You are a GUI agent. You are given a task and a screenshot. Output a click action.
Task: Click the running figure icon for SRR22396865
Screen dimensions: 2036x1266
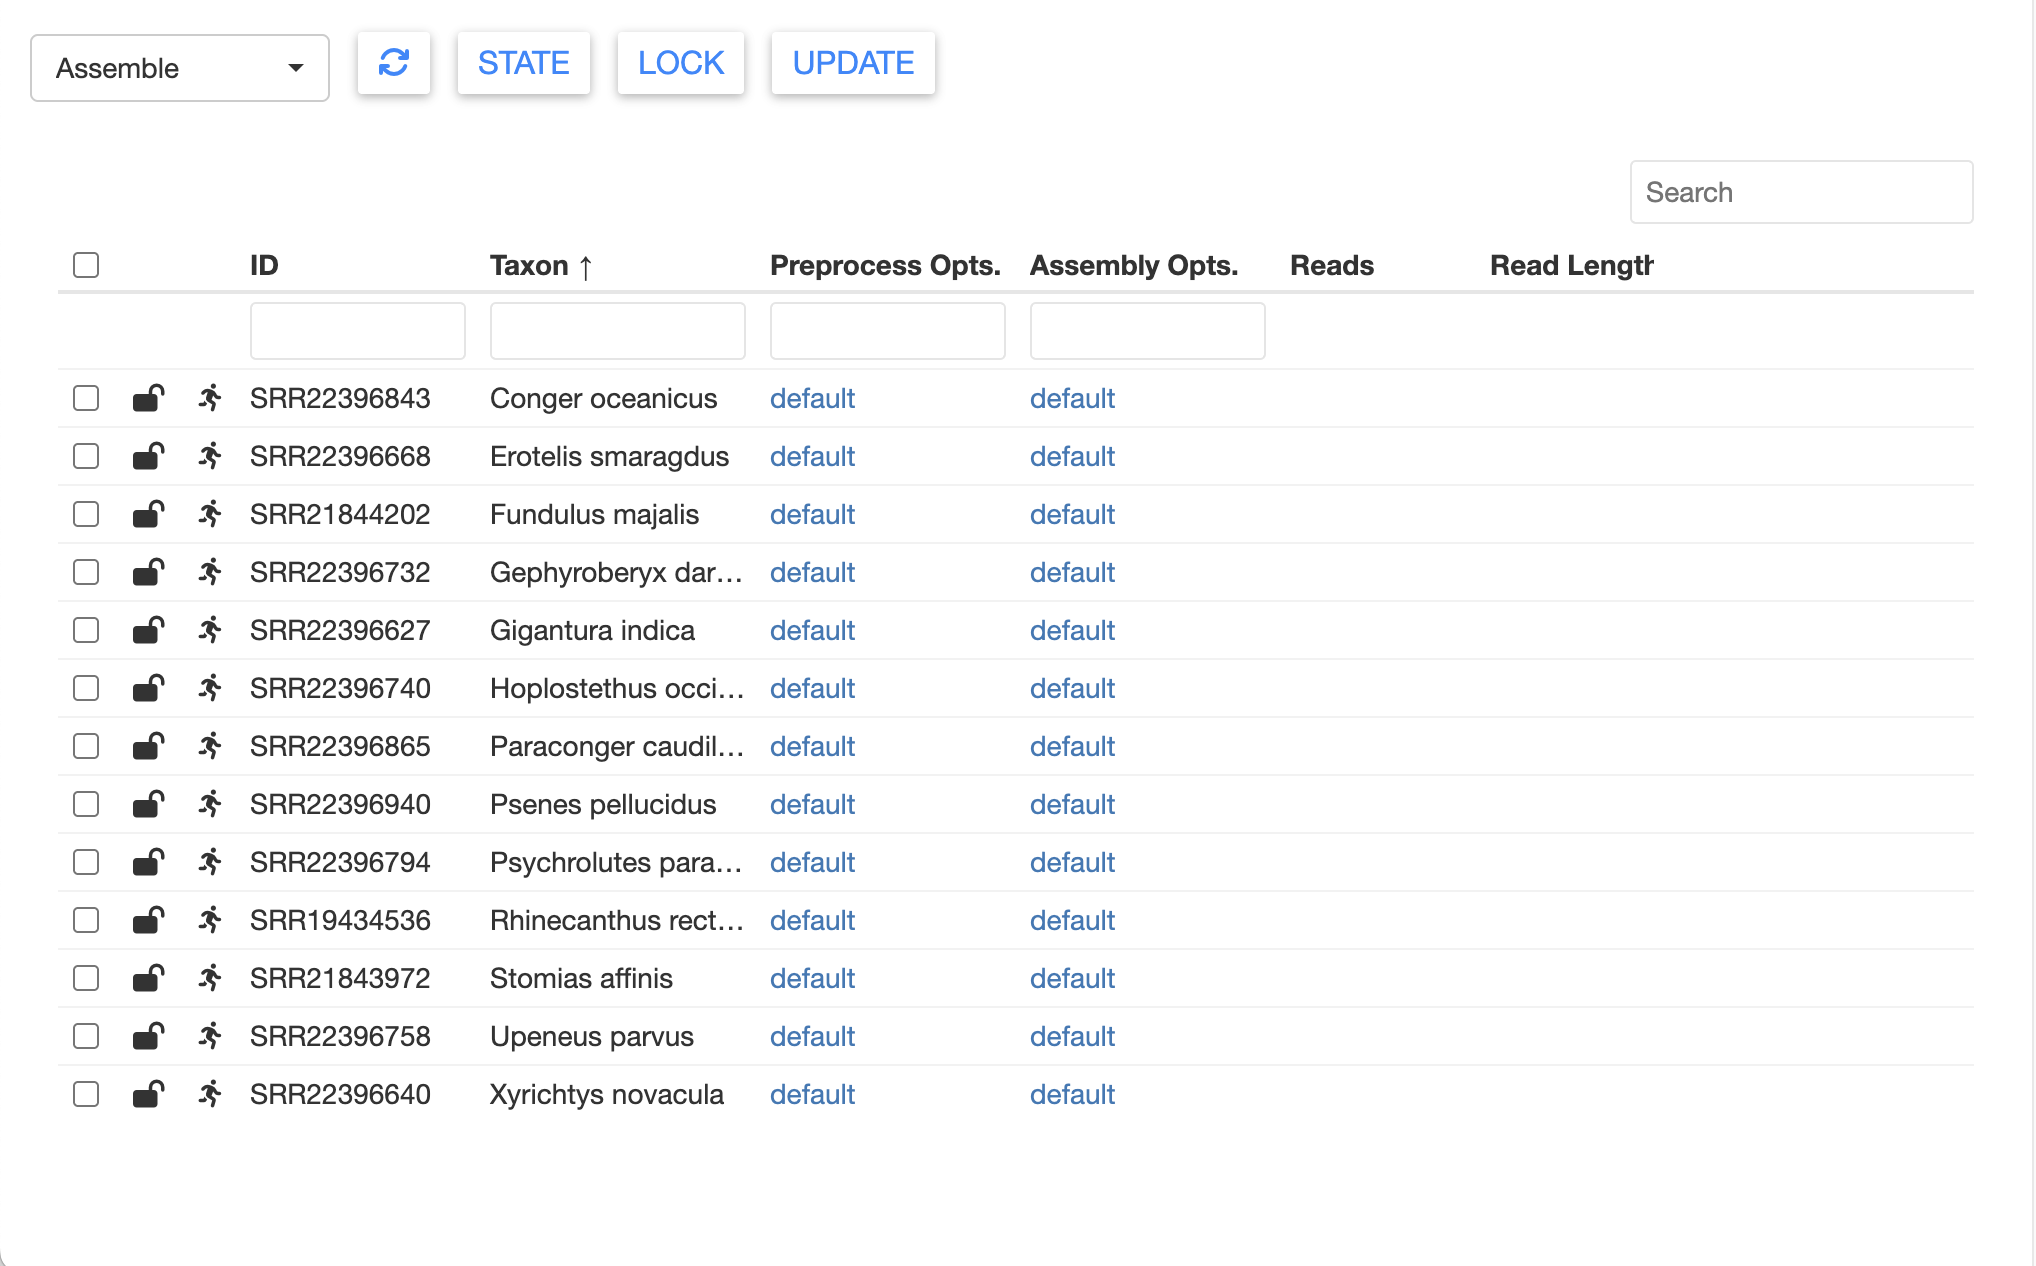point(210,746)
